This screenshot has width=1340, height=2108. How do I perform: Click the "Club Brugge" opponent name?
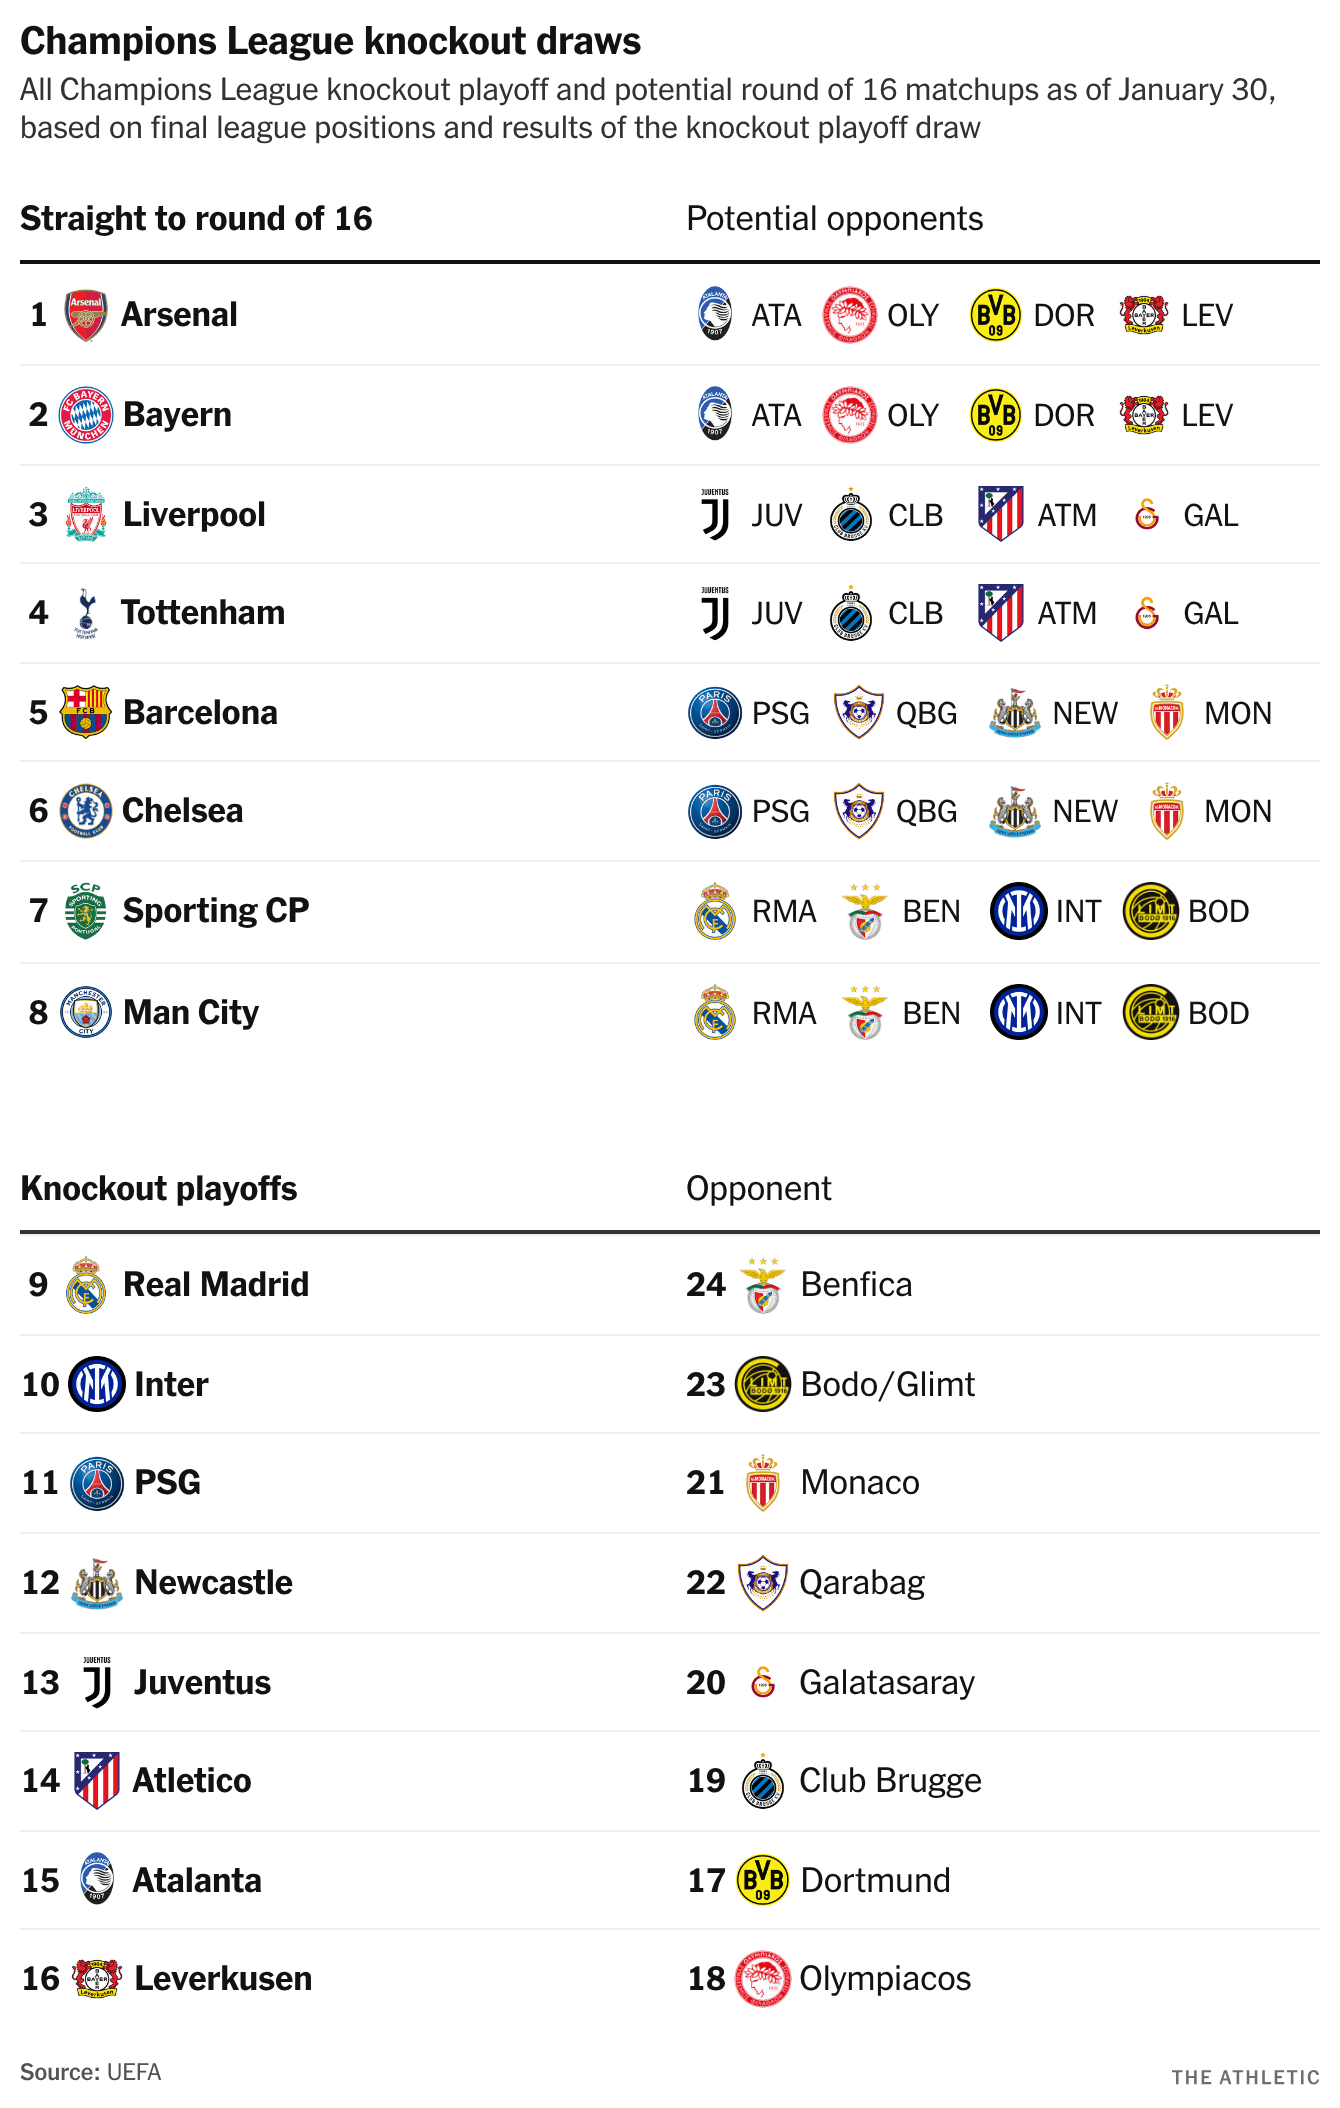tap(890, 1780)
